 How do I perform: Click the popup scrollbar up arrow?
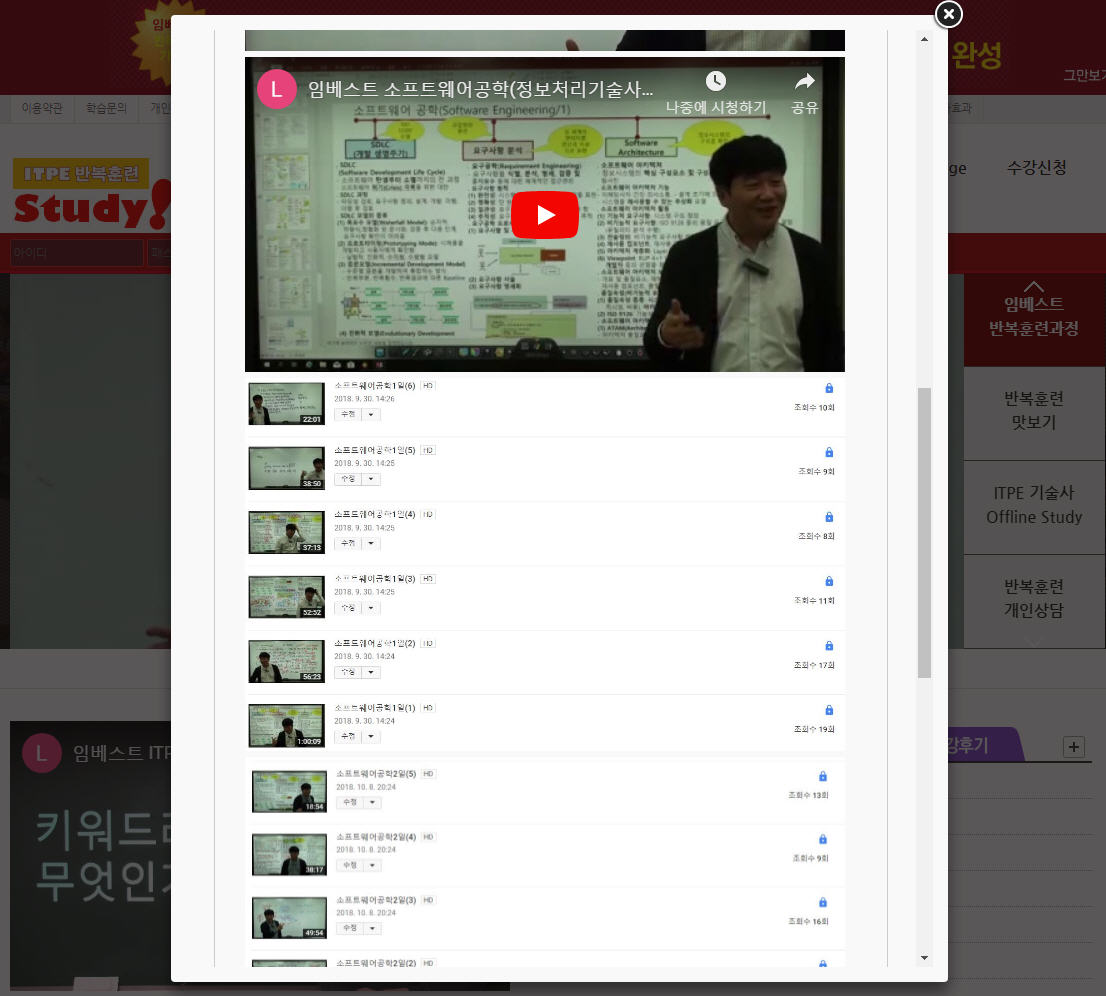pyautogui.click(x=924, y=40)
